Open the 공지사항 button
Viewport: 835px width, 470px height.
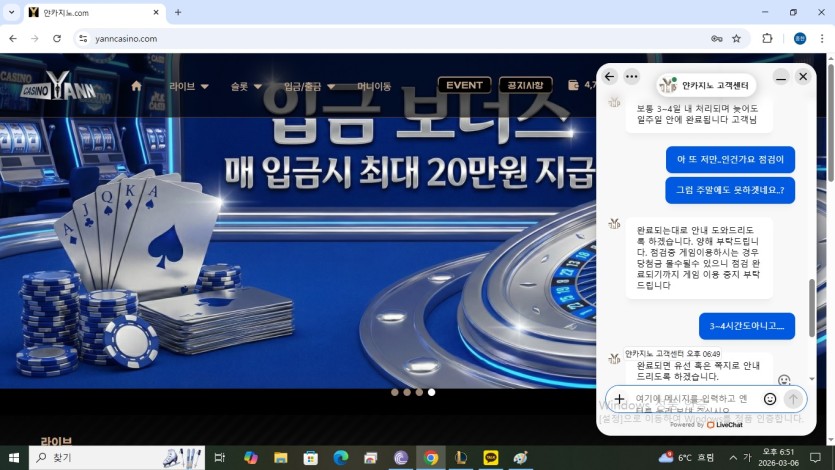[526, 85]
